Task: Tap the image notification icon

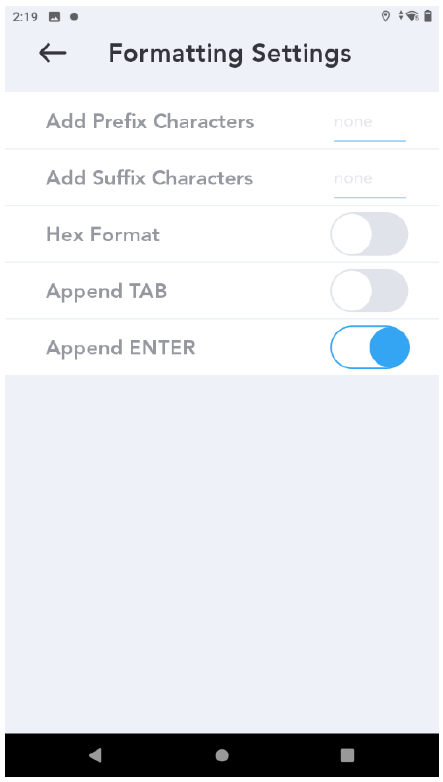Action: 54,17
